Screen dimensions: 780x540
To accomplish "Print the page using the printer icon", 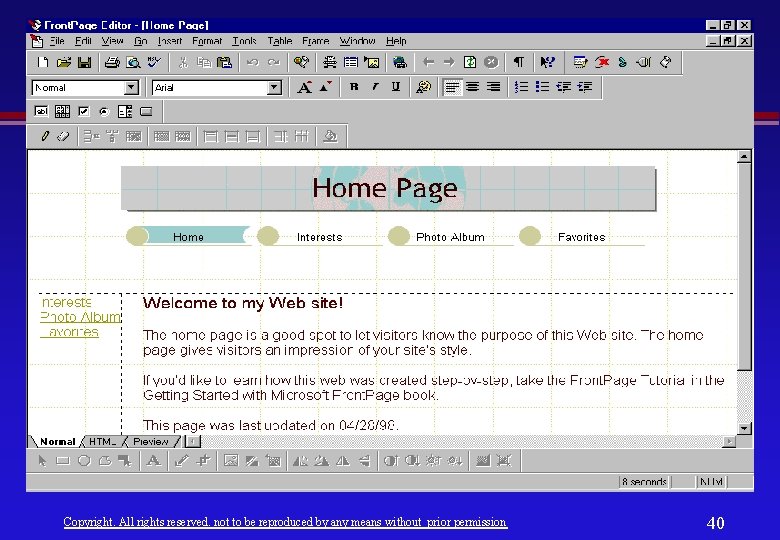I will pos(112,62).
